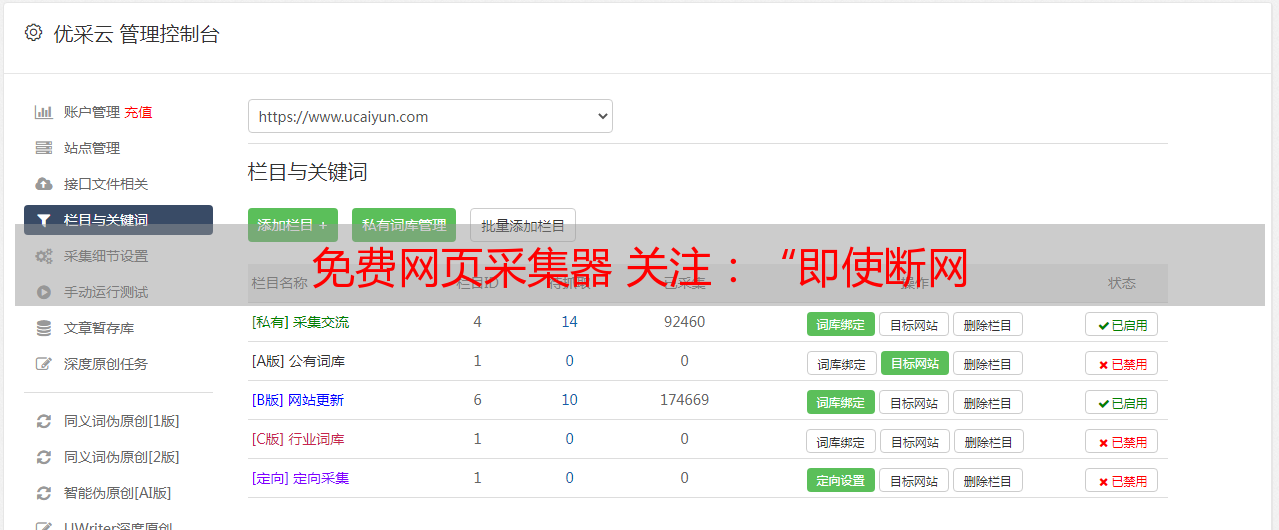
Task: Click the filter icon of 栏目与关键词
Action: point(43,220)
